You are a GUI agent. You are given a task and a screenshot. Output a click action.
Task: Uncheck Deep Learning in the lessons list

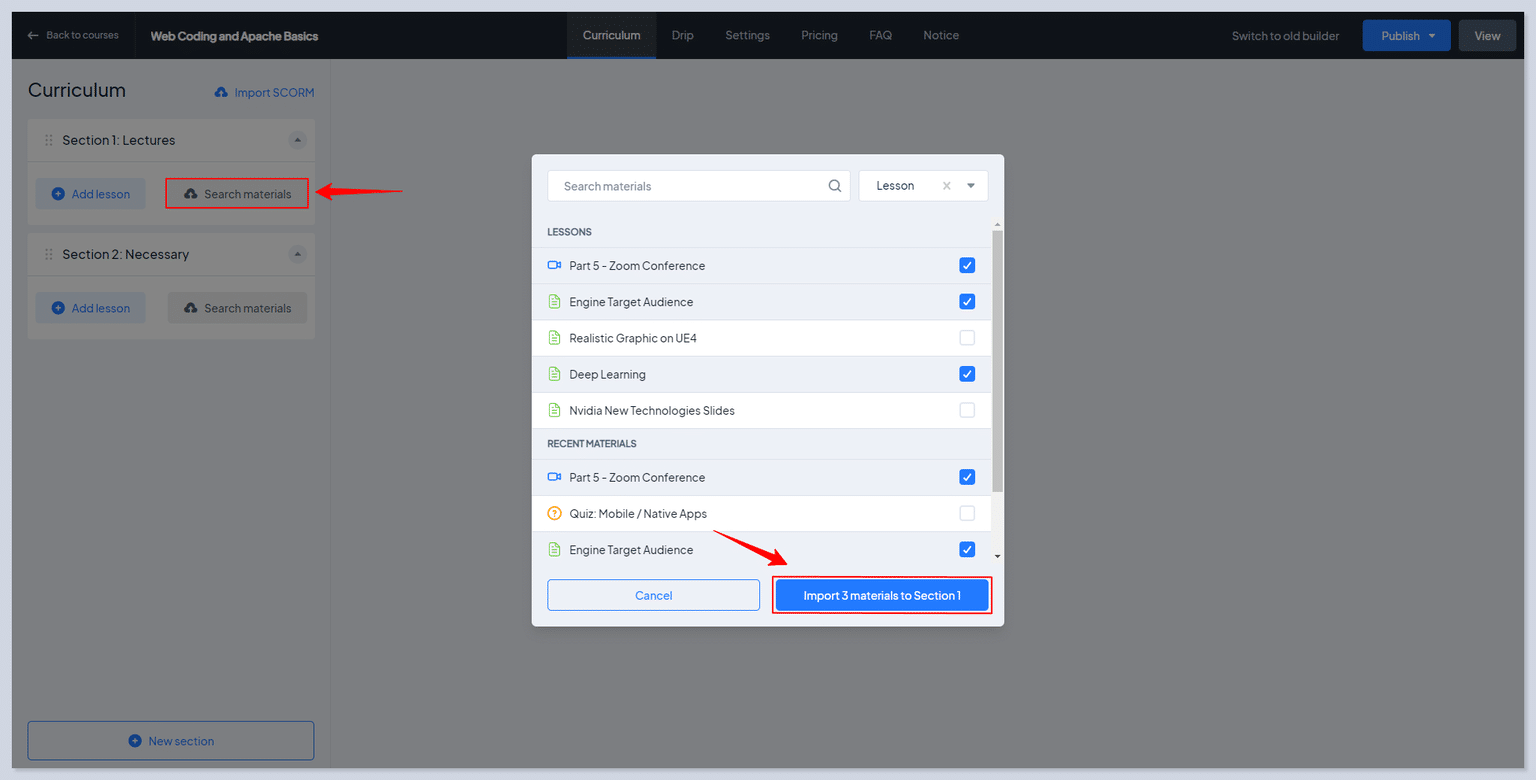(x=967, y=373)
